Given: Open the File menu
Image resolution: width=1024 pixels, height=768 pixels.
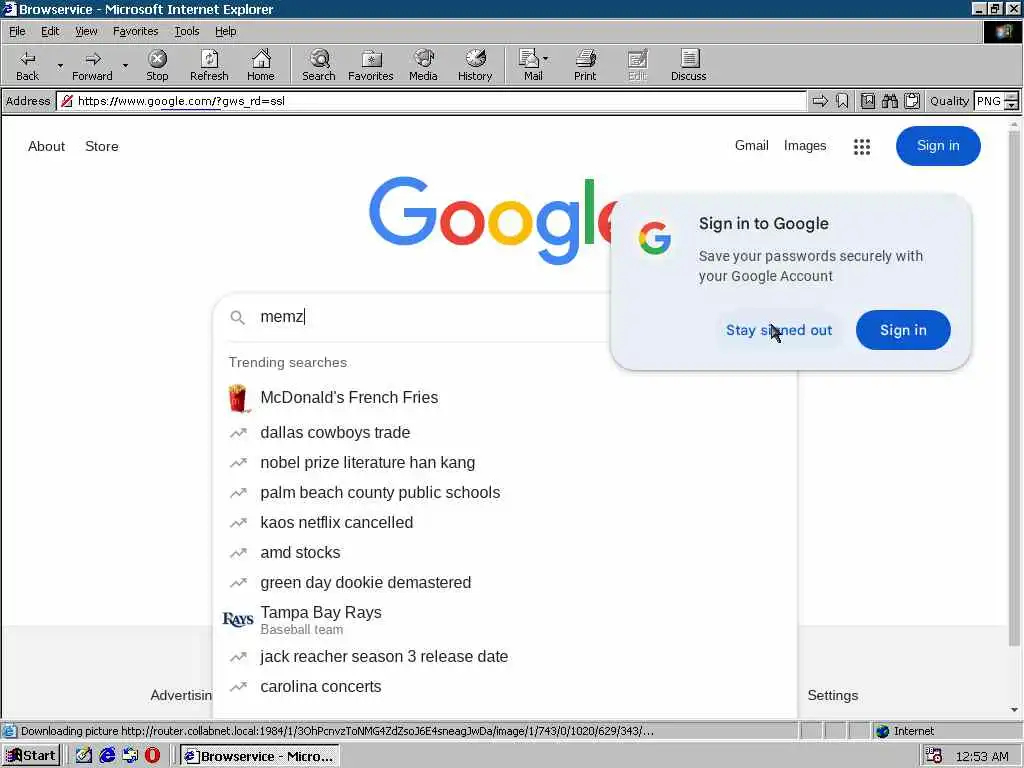Looking at the screenshot, I should tap(17, 31).
